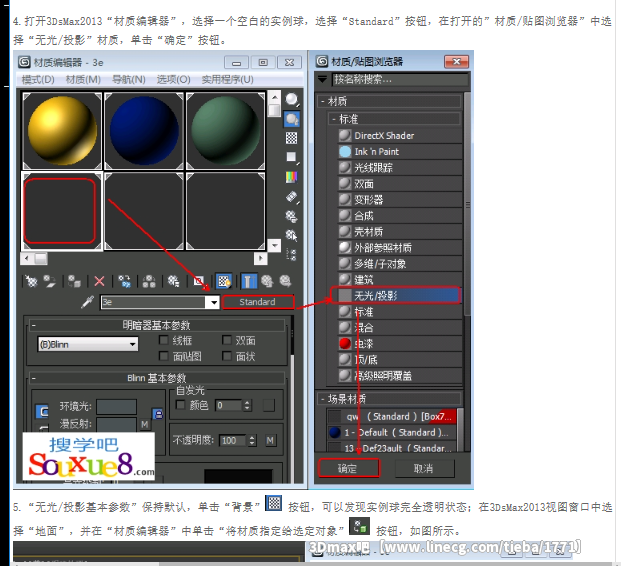The image size is (621, 566).
Task: Enable the 双面 checkbox
Action: pos(227,340)
